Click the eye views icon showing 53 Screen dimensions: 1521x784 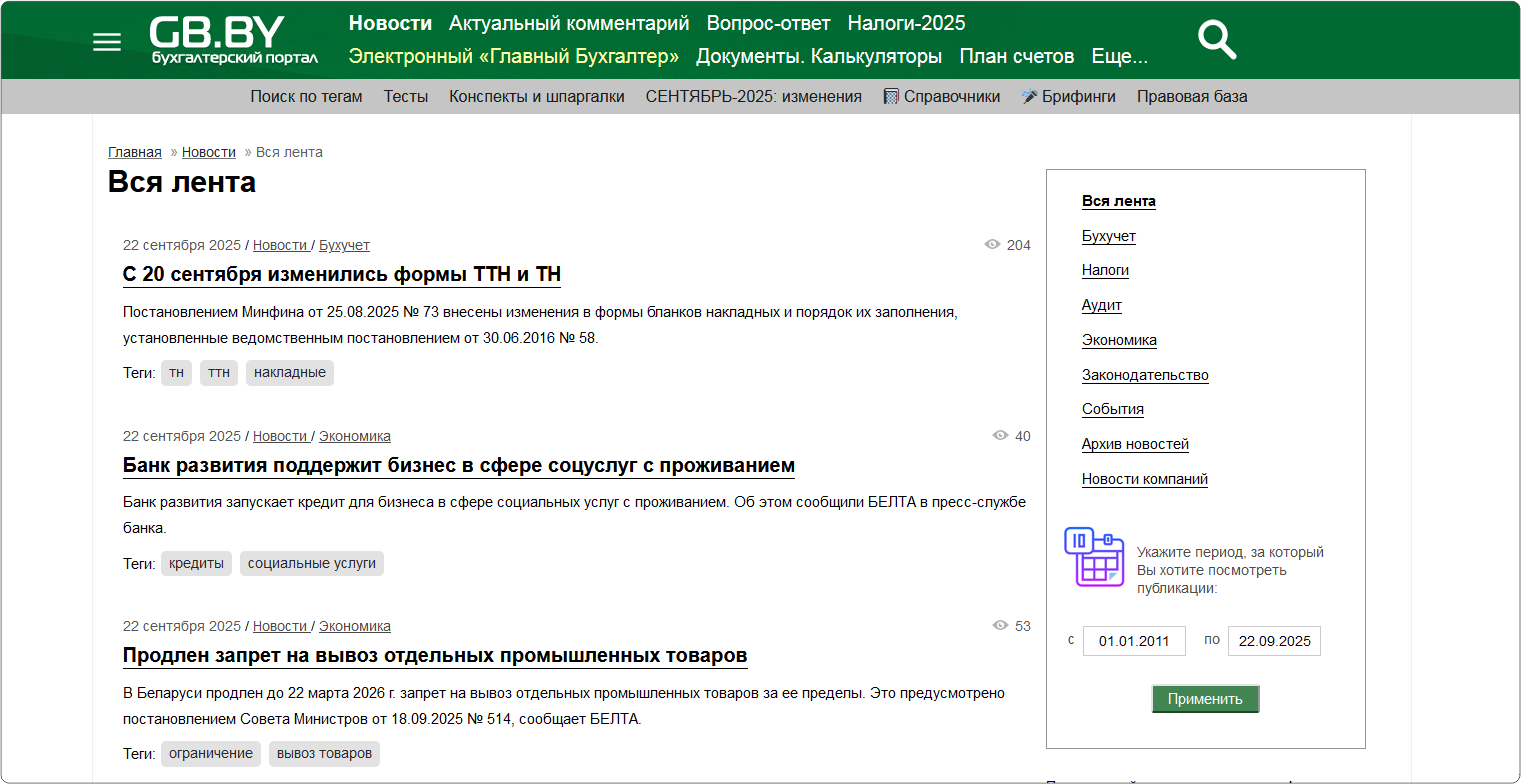1000,626
